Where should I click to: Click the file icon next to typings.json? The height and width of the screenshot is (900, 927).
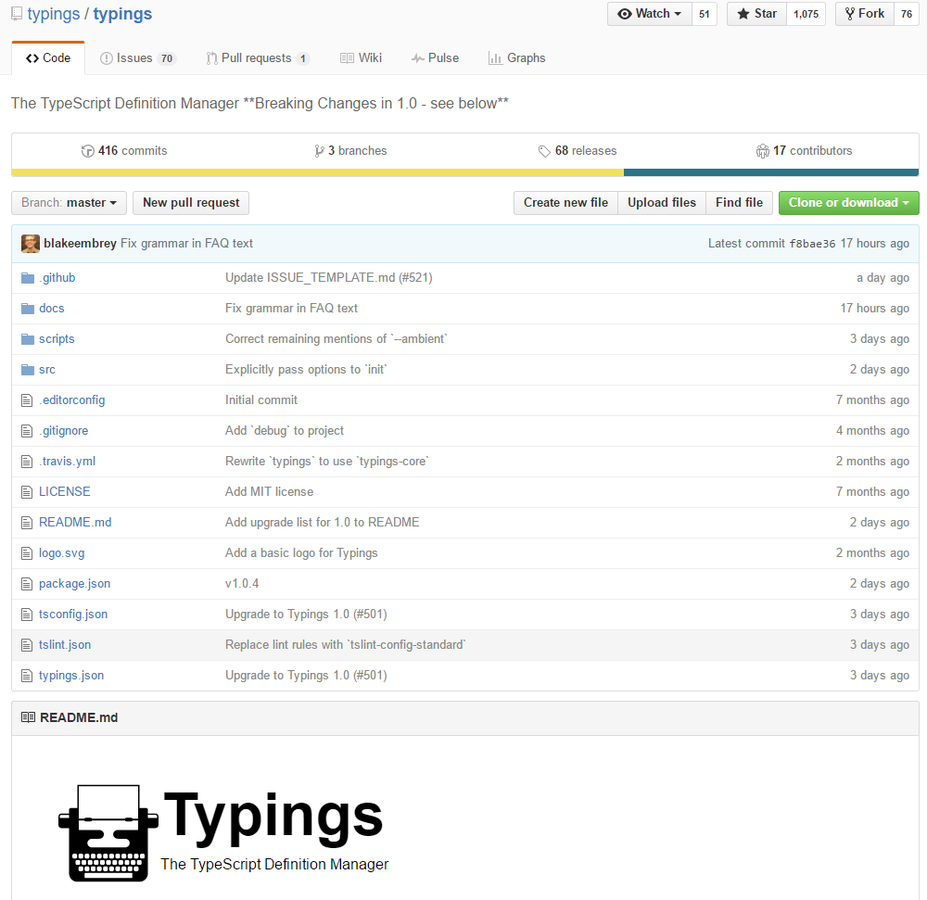pos(27,675)
